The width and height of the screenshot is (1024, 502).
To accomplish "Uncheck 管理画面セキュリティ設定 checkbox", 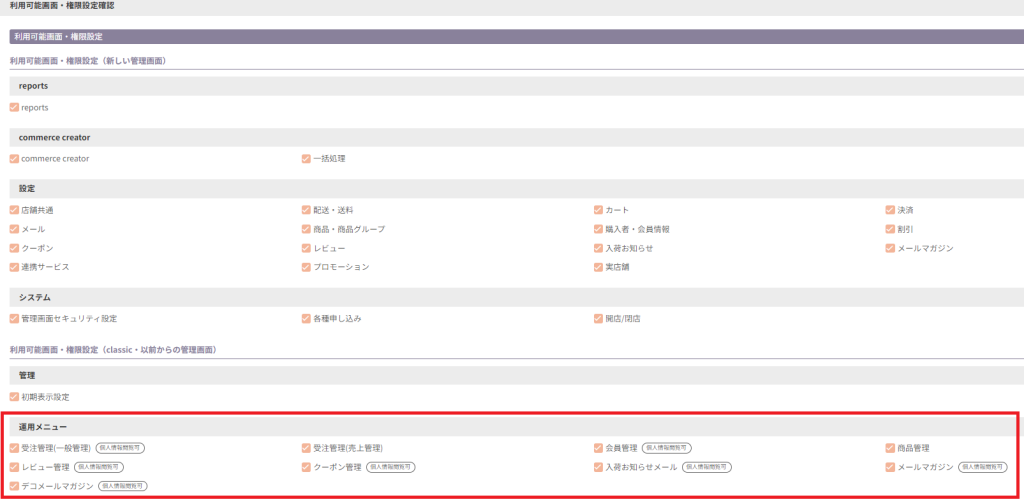I will click(14, 318).
